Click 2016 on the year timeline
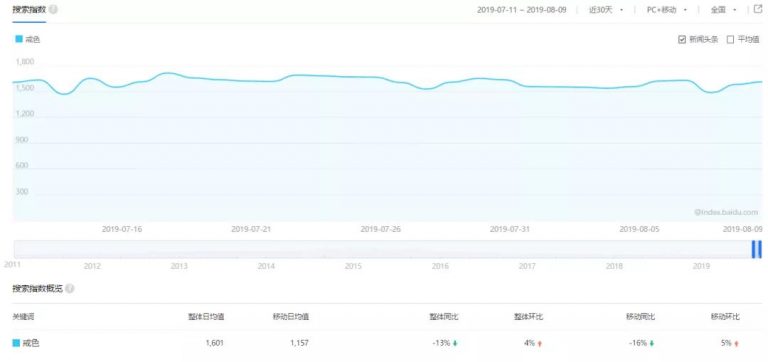Image resolution: width=768 pixels, height=362 pixels. click(440, 266)
